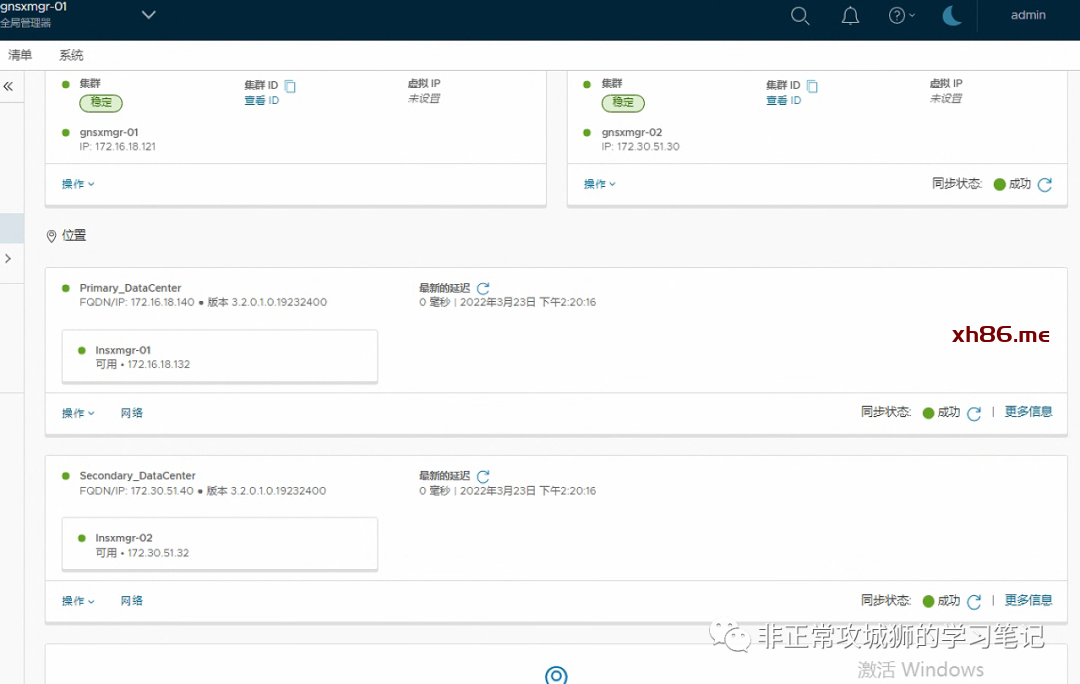Refresh latency for Primary_DataCenter
This screenshot has width=1080, height=684.
coord(483,288)
